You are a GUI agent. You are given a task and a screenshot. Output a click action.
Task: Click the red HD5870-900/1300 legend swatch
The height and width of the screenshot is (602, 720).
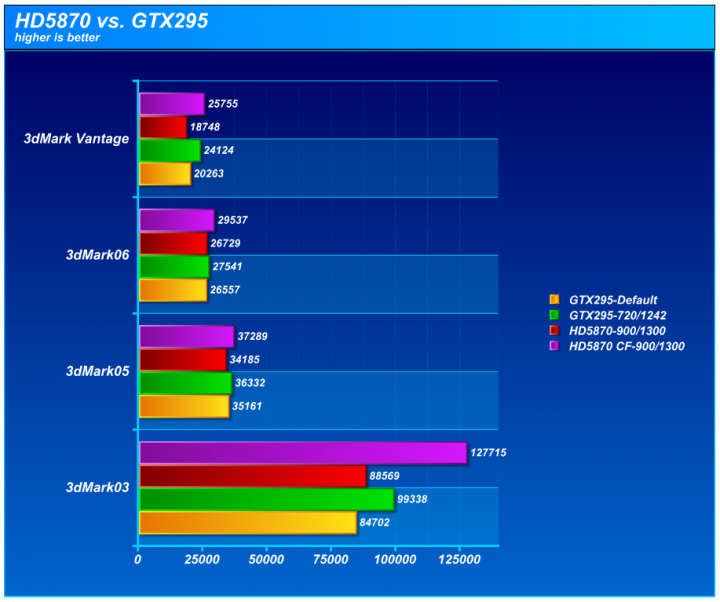coord(554,331)
